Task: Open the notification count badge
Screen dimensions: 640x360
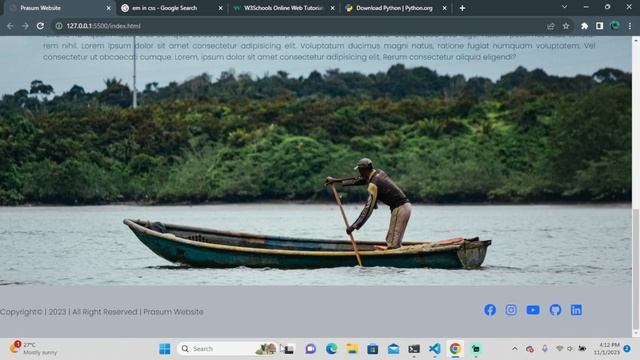Action: (627, 349)
